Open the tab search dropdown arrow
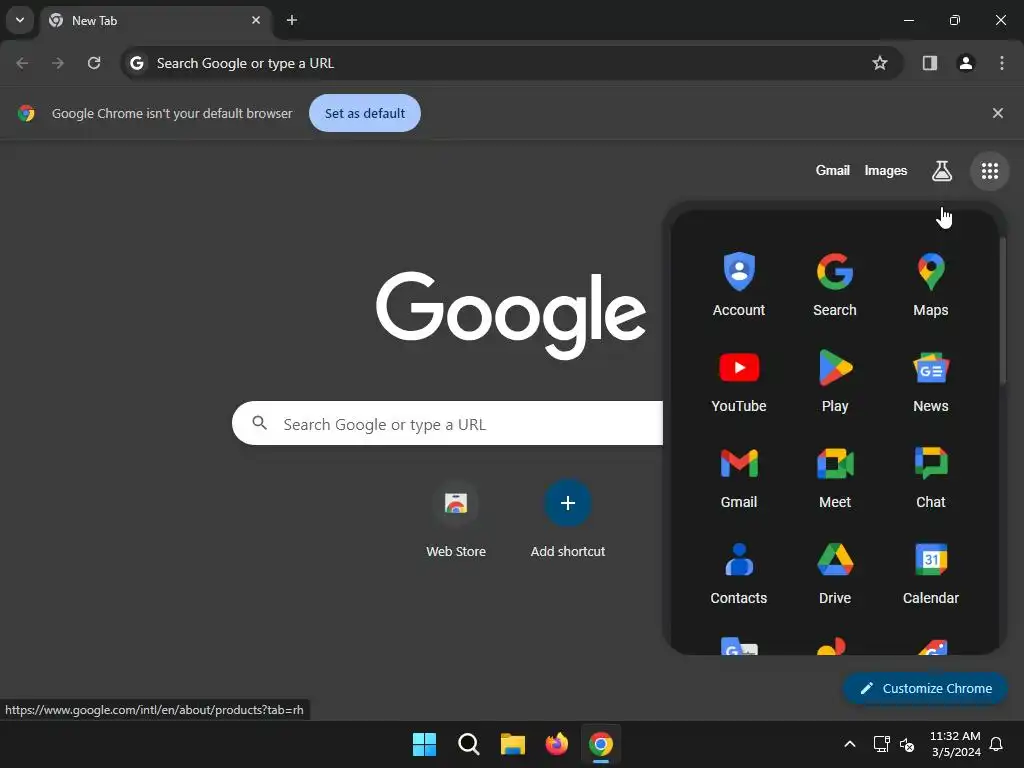The width and height of the screenshot is (1024, 768). [x=20, y=20]
